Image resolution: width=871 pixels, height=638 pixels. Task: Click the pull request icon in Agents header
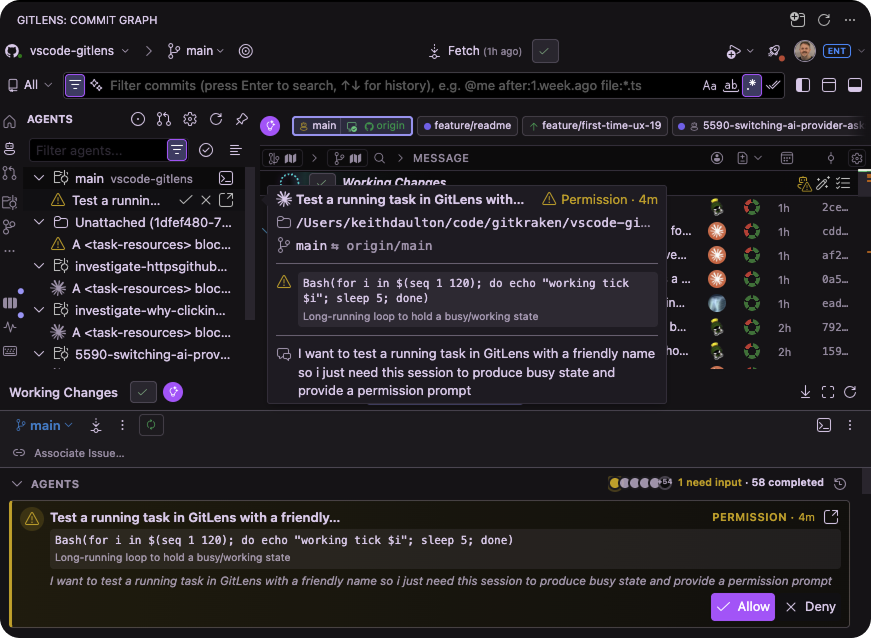tap(164, 119)
